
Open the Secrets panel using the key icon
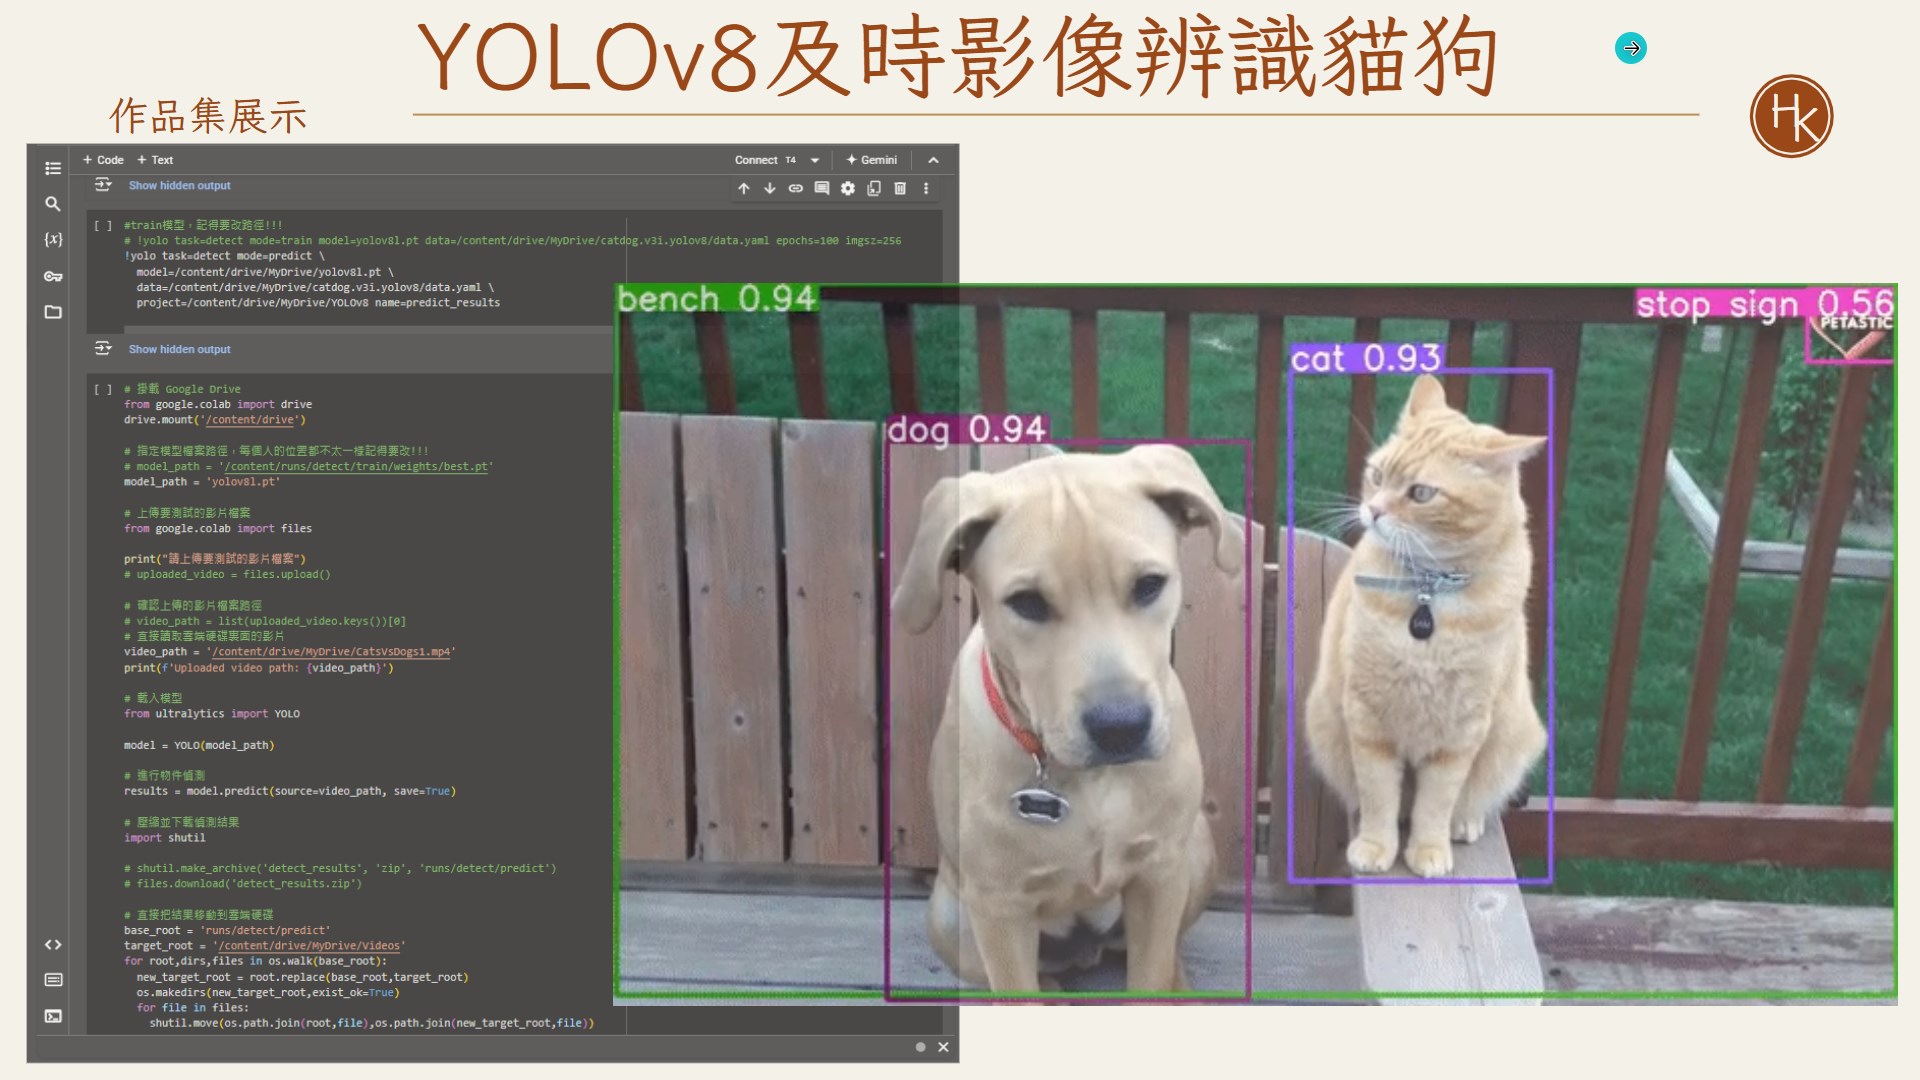coord(54,277)
